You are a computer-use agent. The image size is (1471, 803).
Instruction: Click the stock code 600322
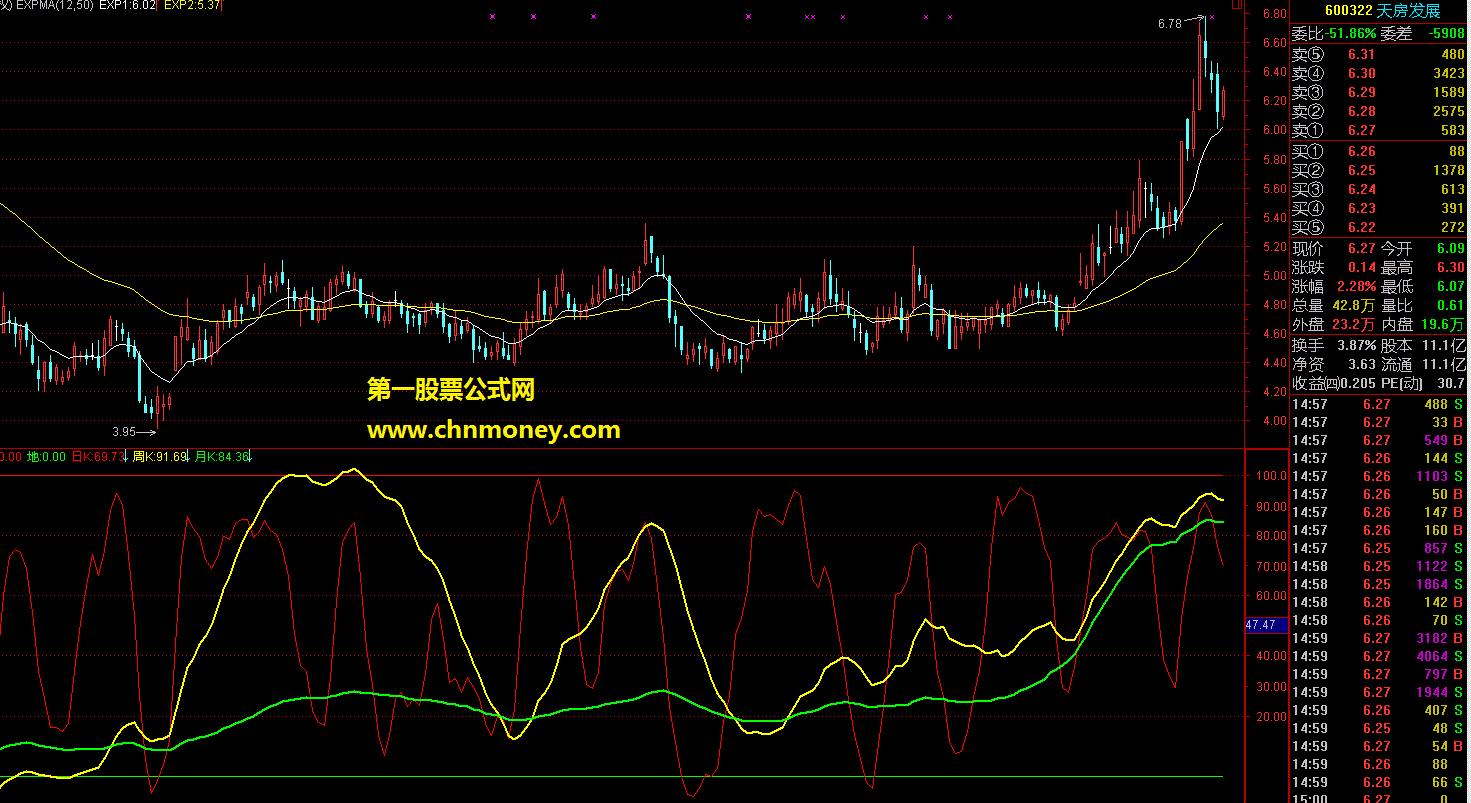click(x=1348, y=11)
